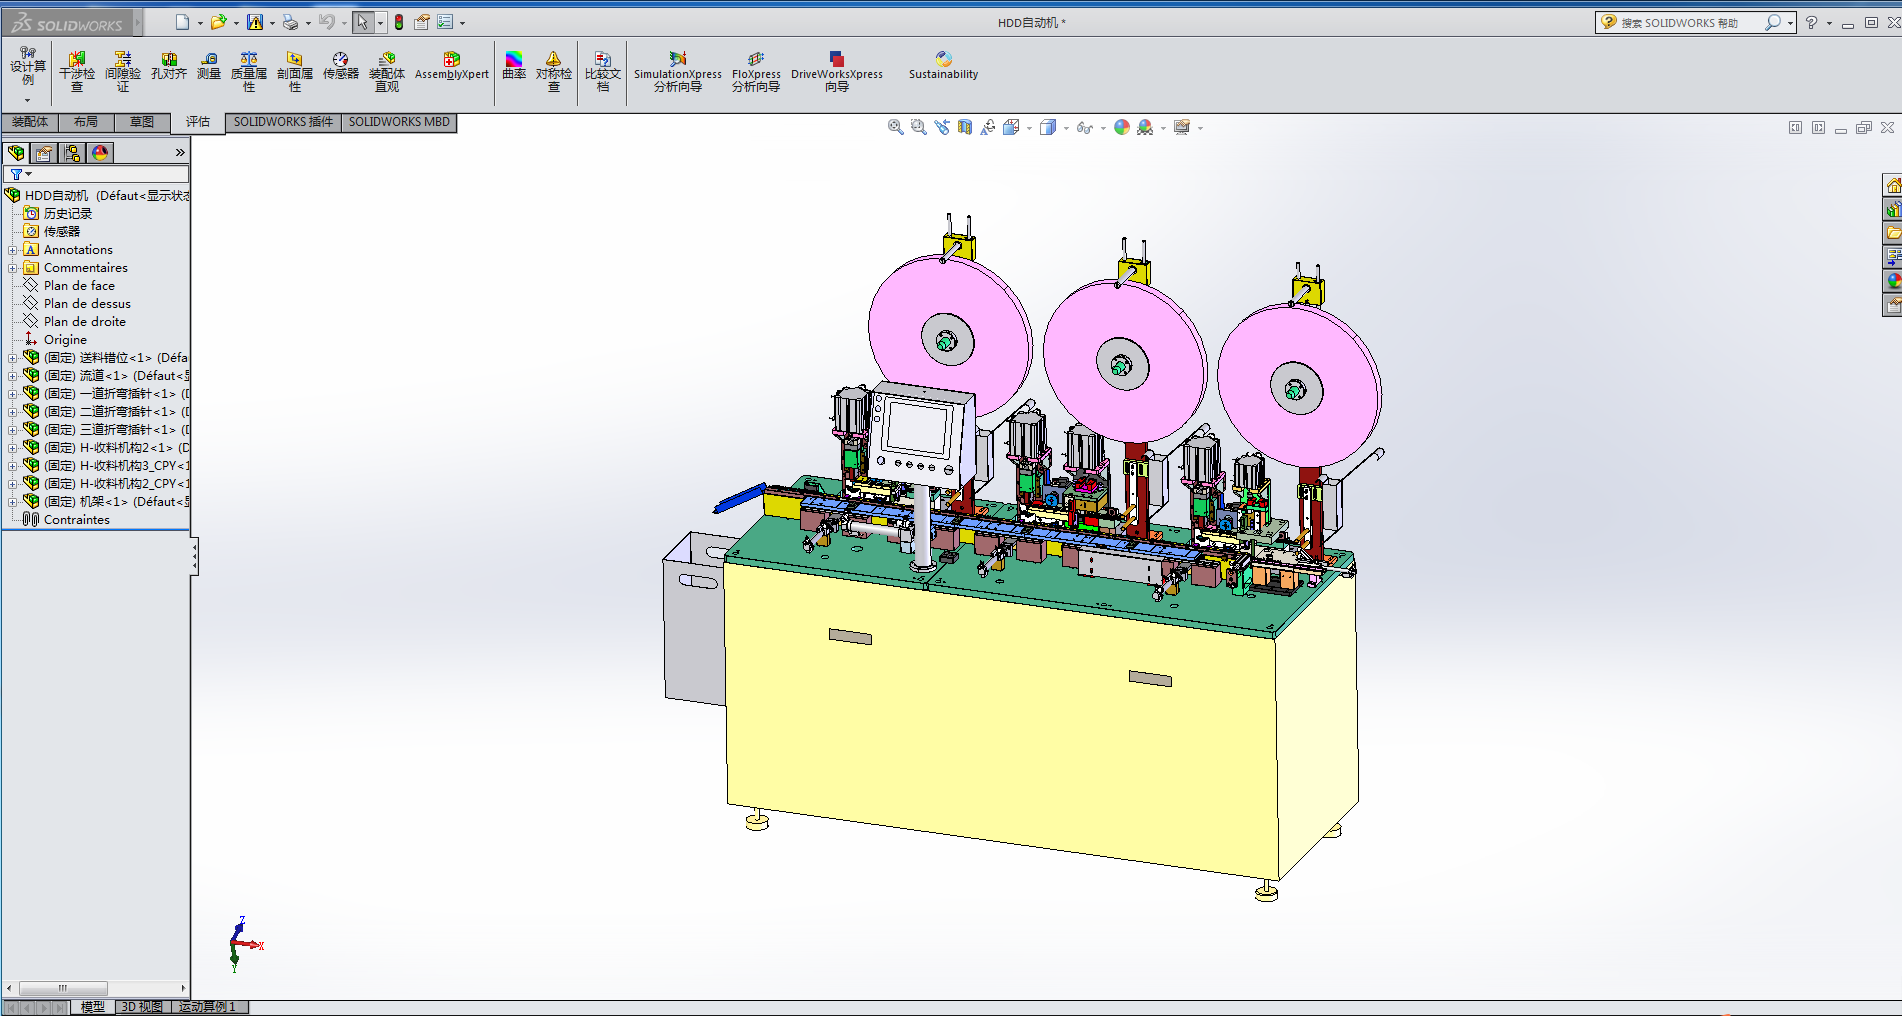Open the ConfigurationManager tab icon

pos(72,153)
